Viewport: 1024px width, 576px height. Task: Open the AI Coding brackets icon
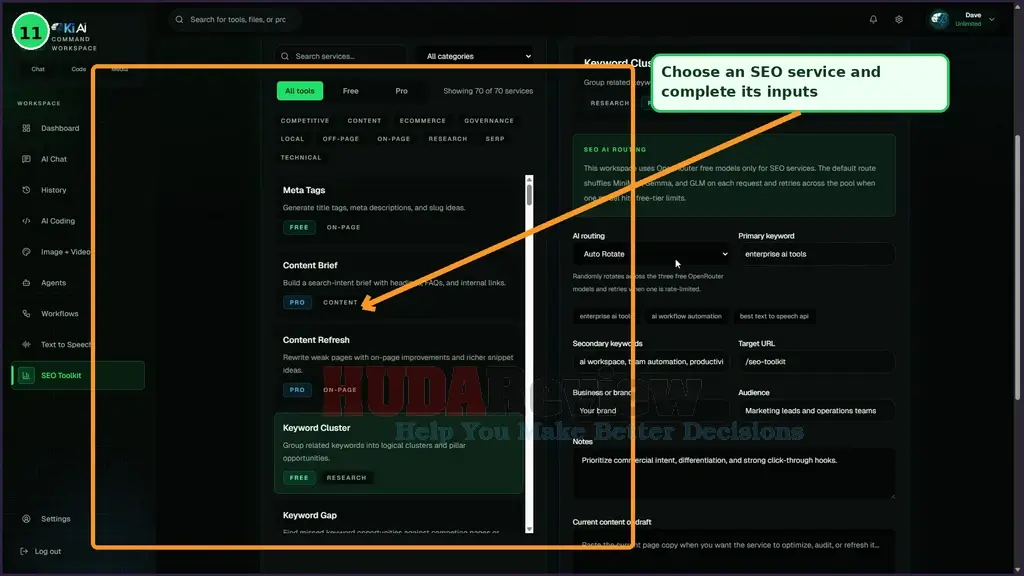click(26, 221)
